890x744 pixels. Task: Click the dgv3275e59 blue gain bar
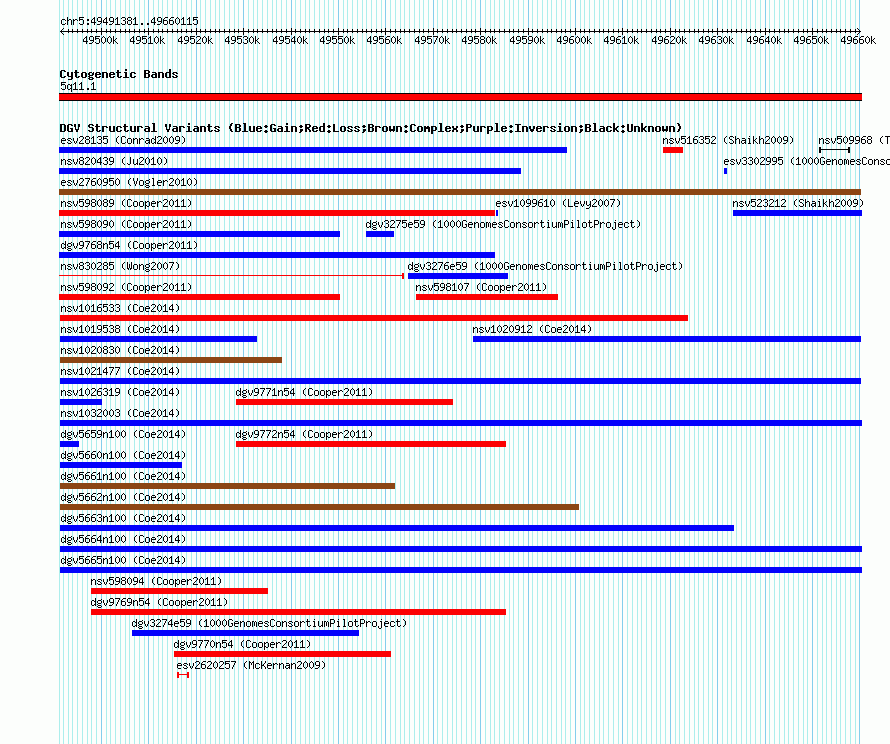(380, 234)
